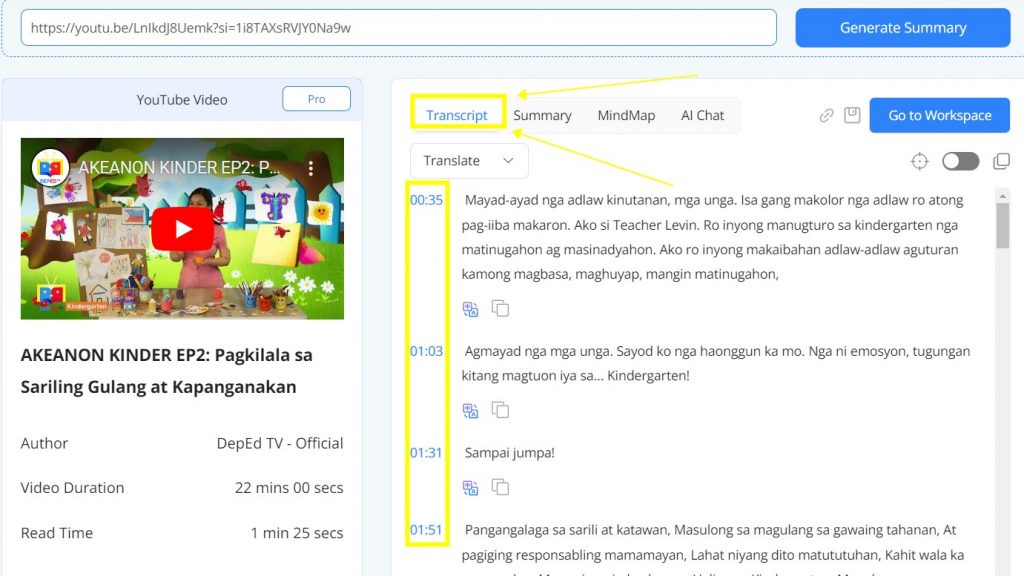Screen dimensions: 1024x576
Task: Open the Translate language dropdown
Action: point(468,160)
